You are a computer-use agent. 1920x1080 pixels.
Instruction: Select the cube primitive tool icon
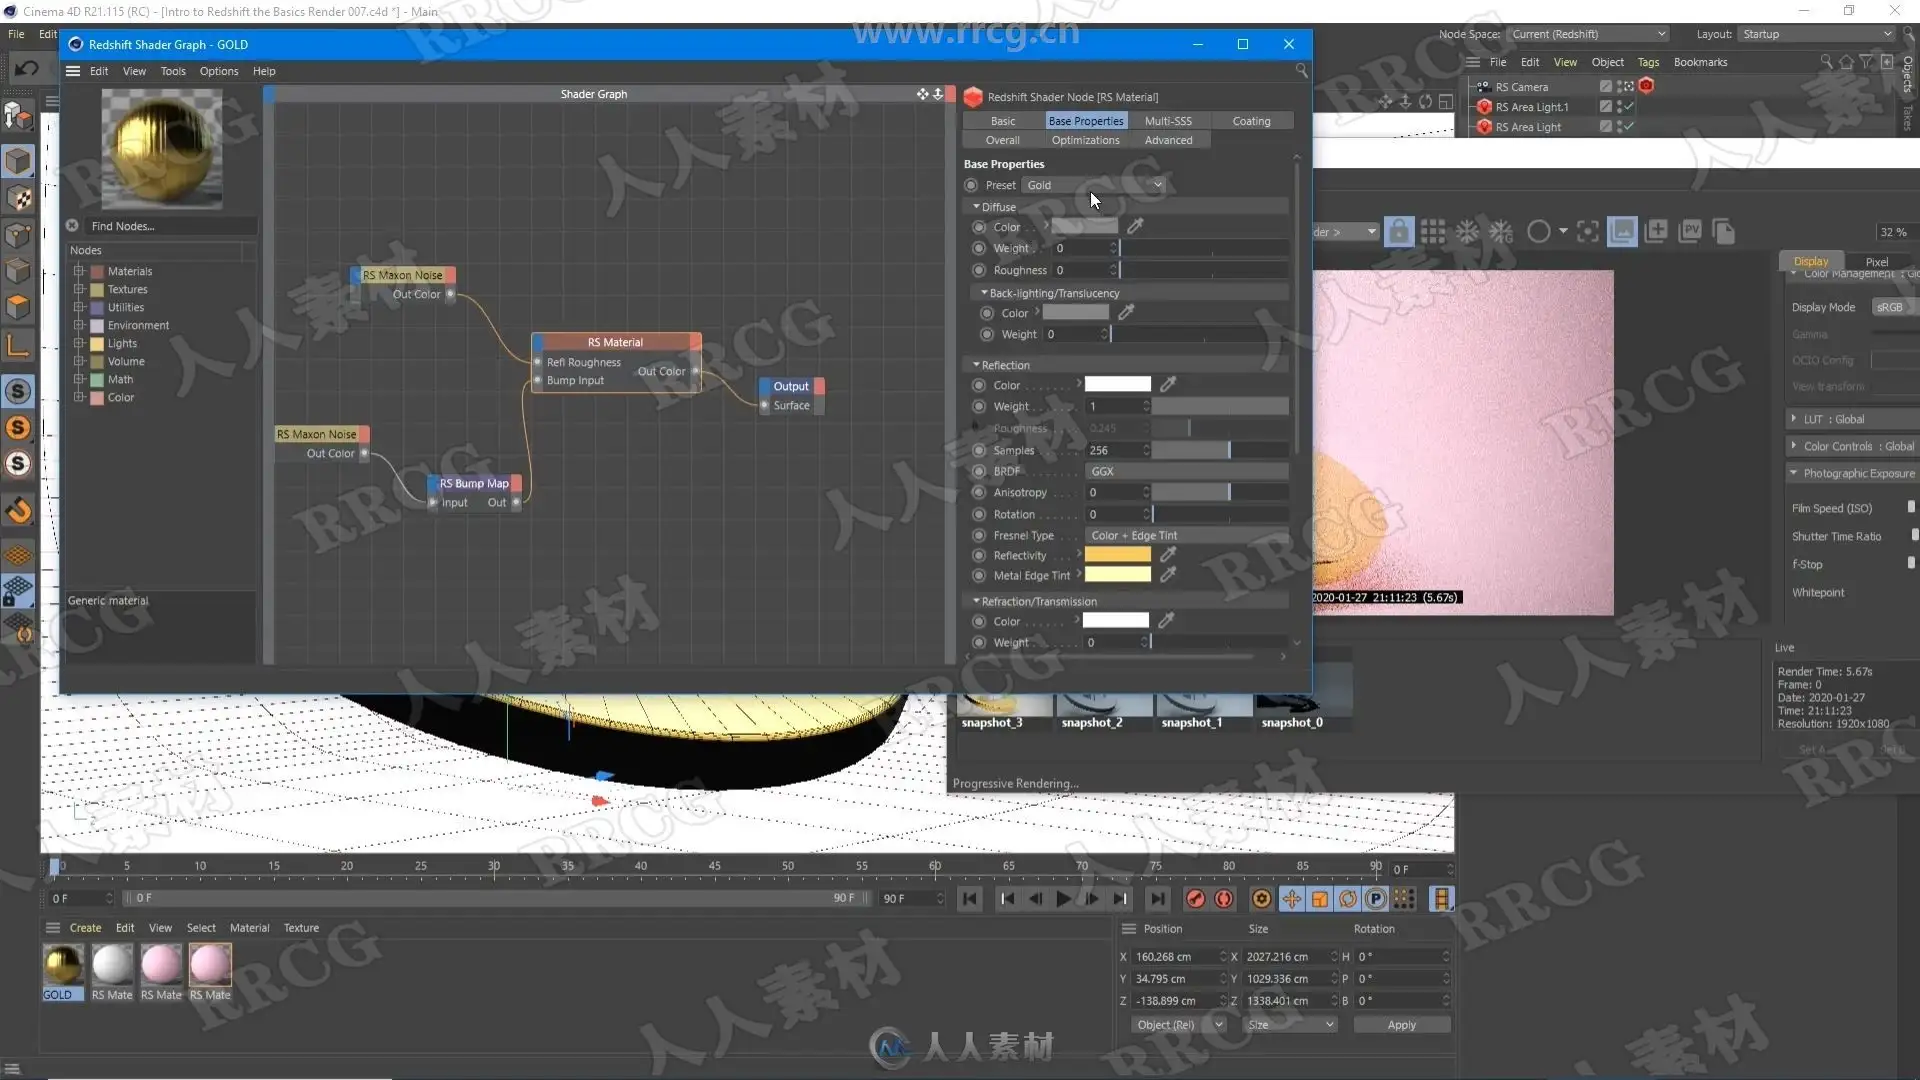(18, 161)
